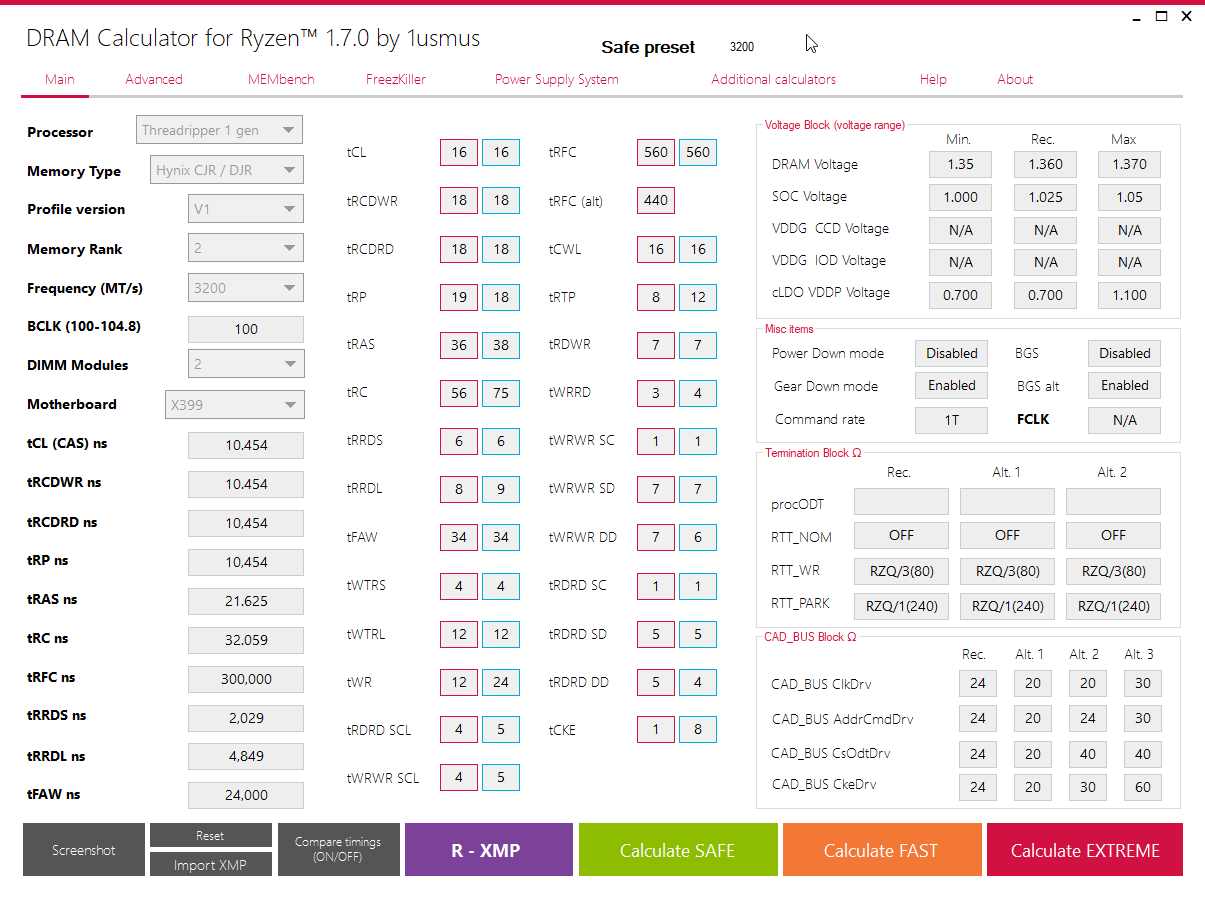This screenshot has height=907, width=1205.
Task: Click the Command rate 1T field
Action: 951,420
